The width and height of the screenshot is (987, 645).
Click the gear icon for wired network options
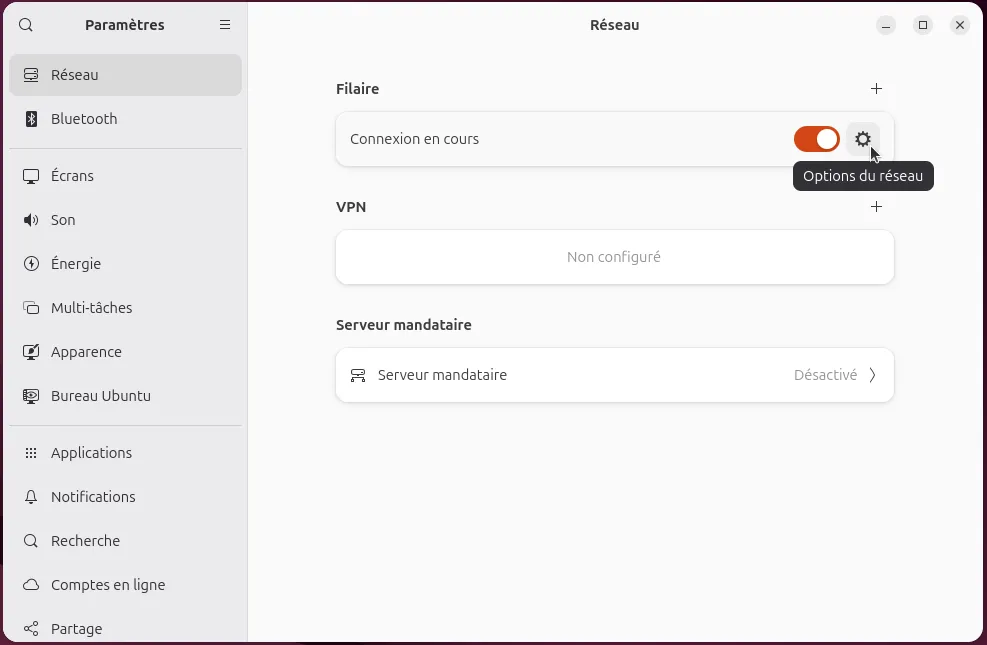[863, 139]
